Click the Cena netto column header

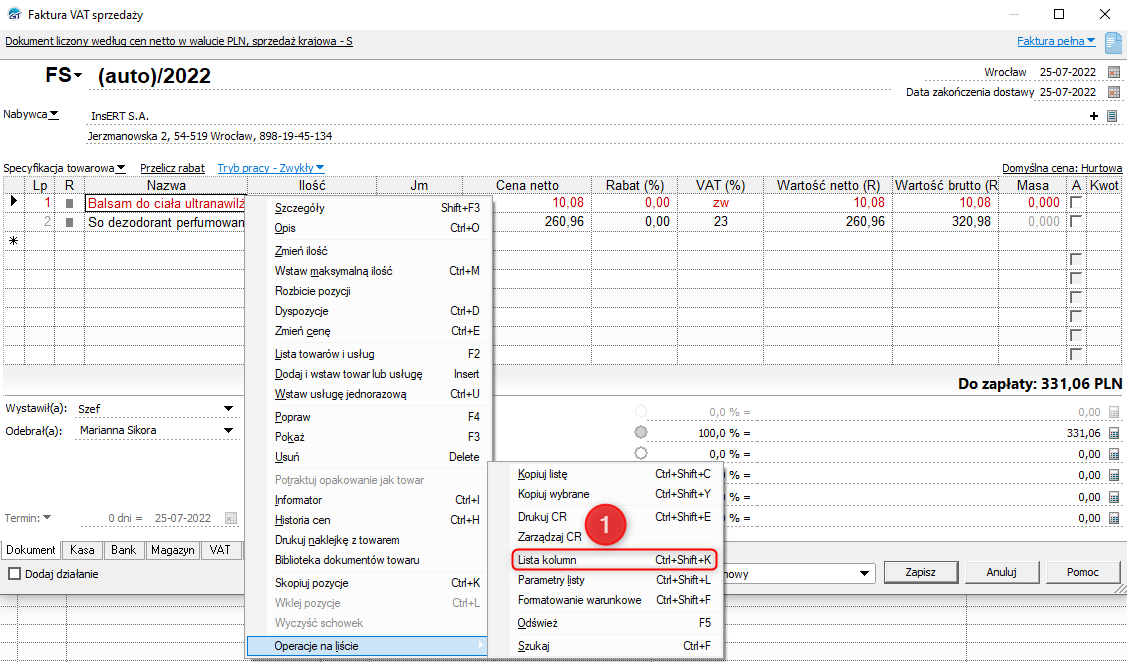(x=527, y=185)
